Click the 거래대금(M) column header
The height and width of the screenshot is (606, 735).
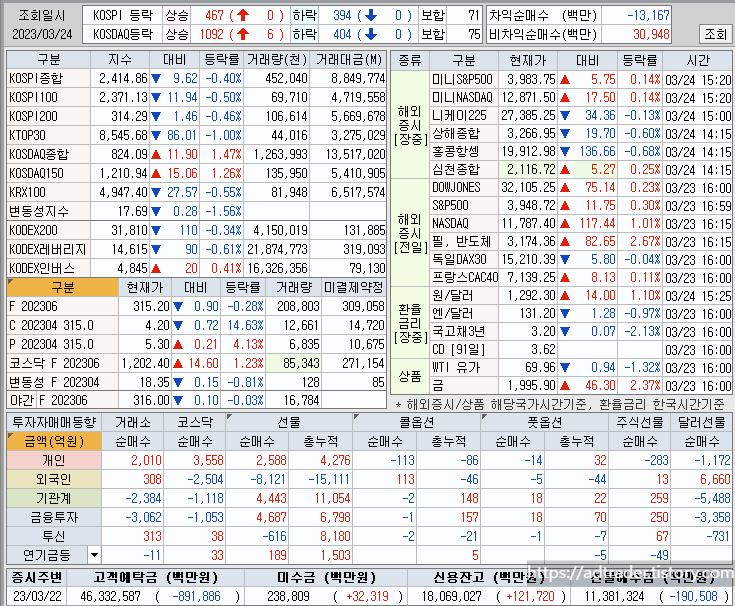tap(349, 60)
